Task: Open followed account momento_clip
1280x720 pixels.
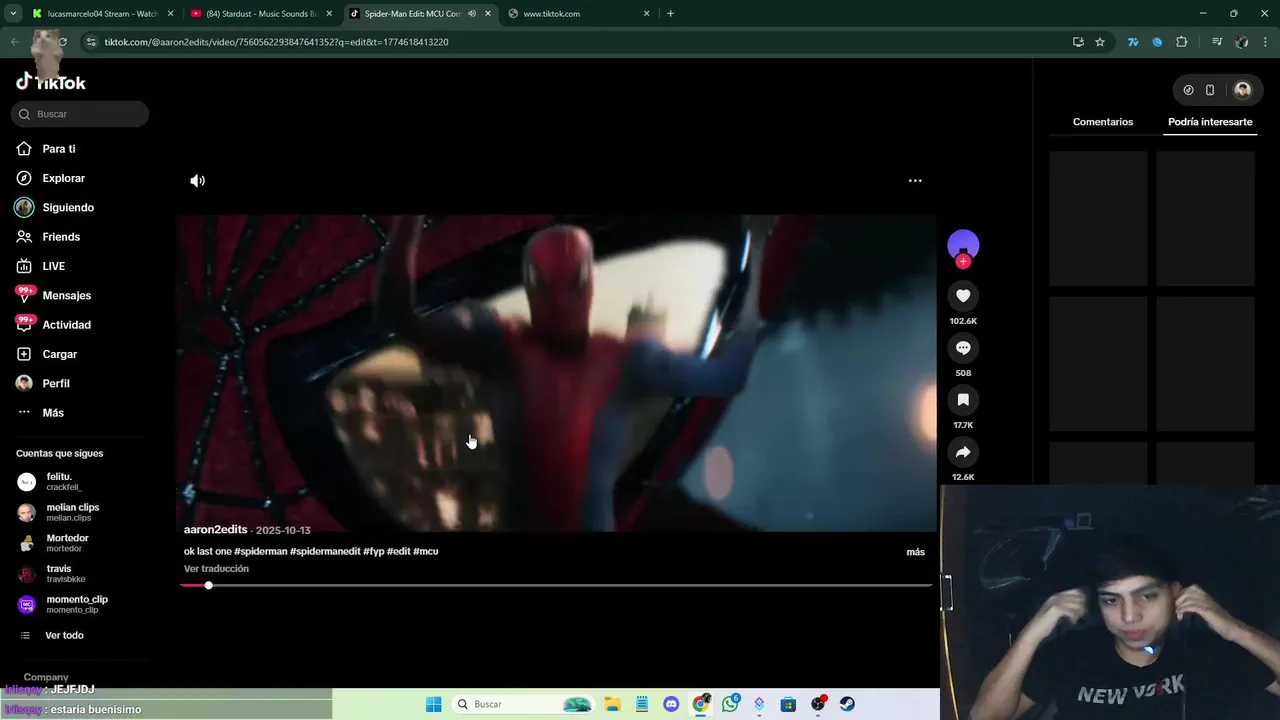Action: coord(62,605)
